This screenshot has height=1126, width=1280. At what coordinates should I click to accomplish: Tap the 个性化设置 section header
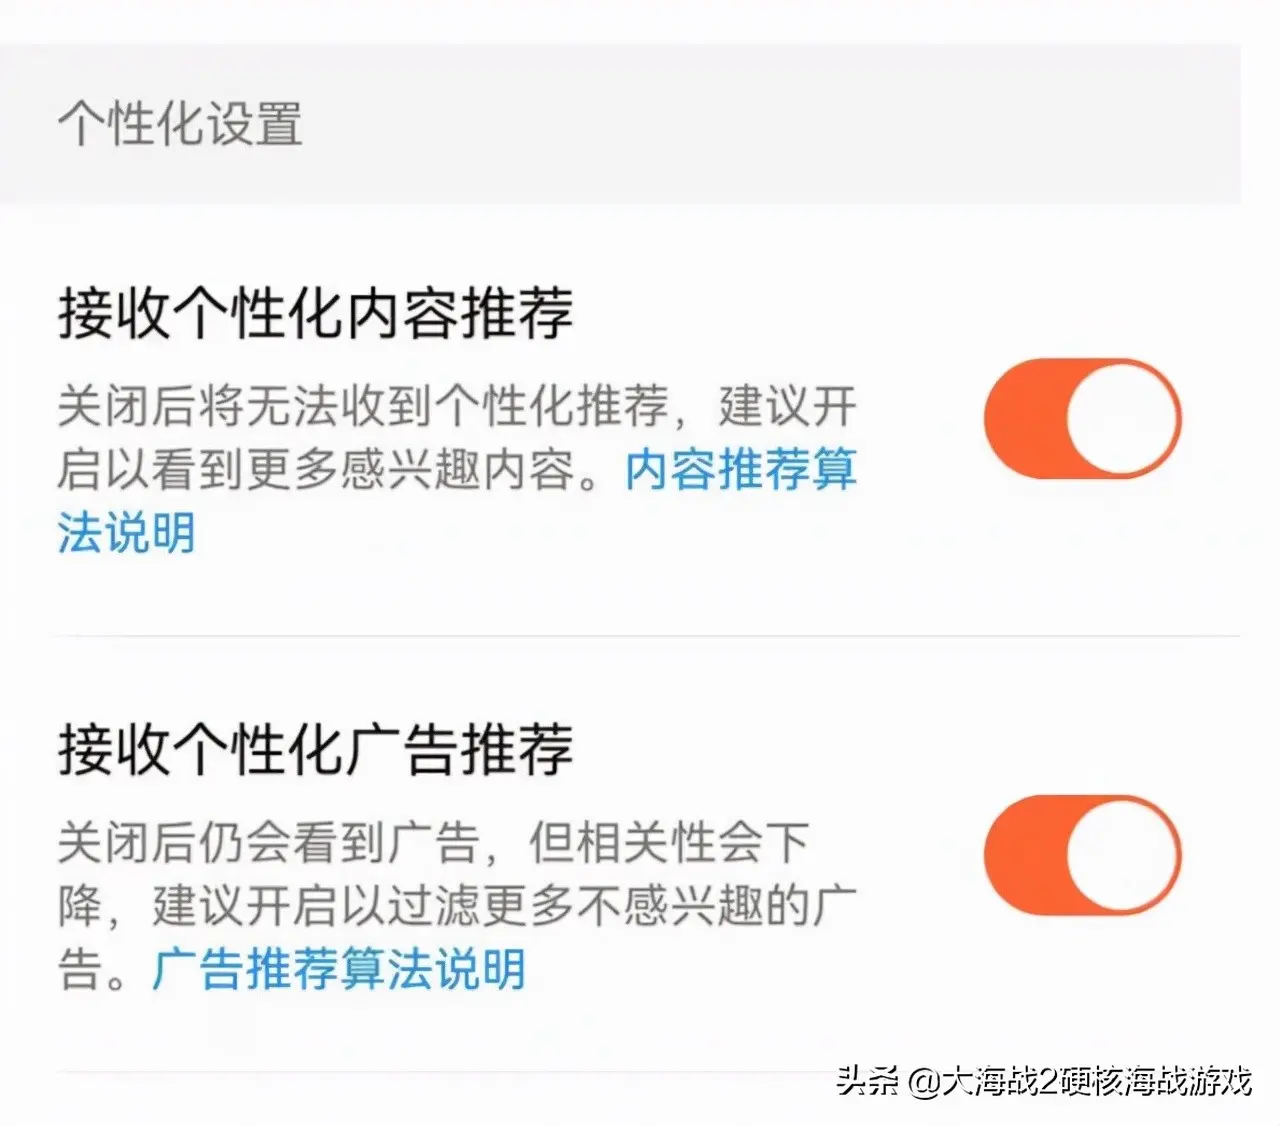pos(180,124)
